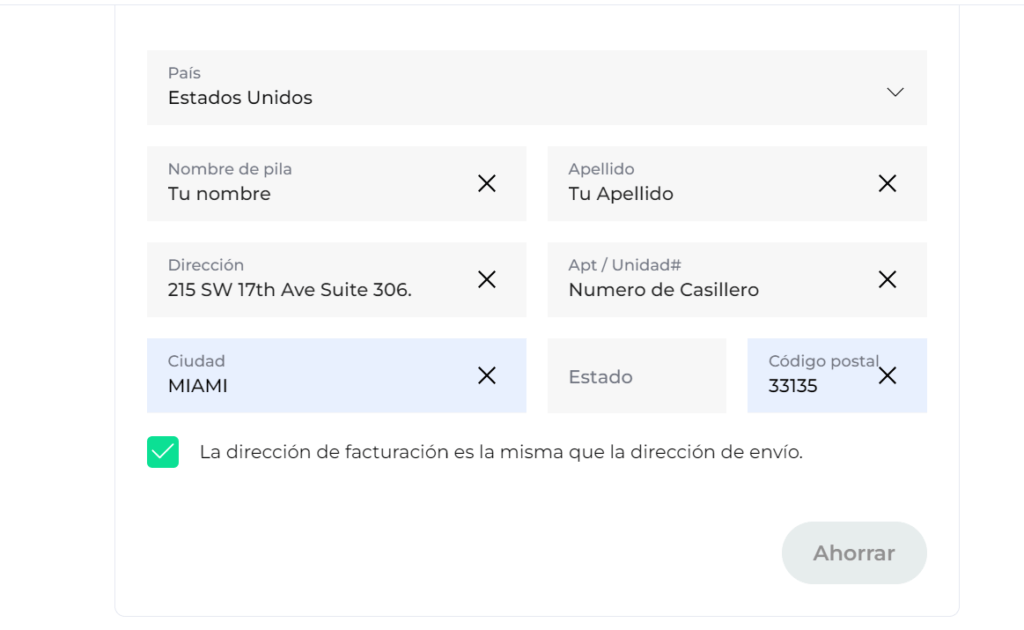Edit the 33135 postal code value
Viewport: 1024px width, 630px height.
pyautogui.click(x=793, y=386)
